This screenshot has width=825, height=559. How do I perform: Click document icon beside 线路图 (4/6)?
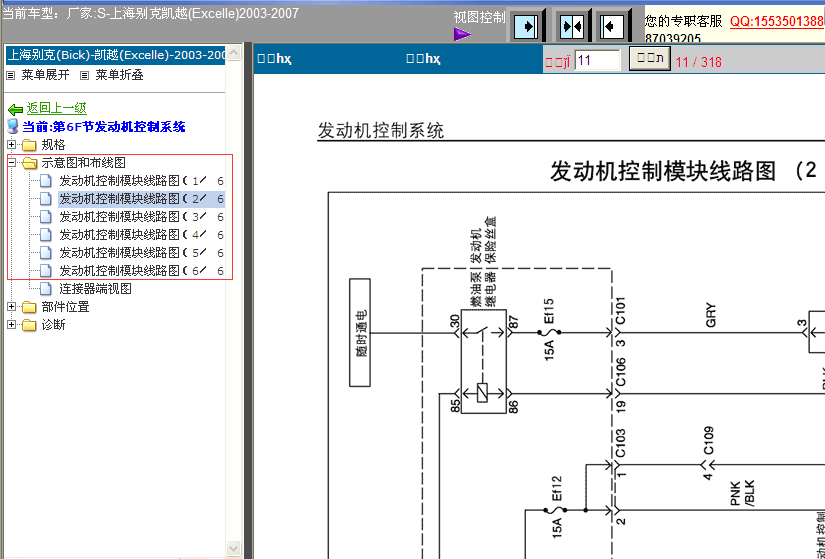pos(46,235)
